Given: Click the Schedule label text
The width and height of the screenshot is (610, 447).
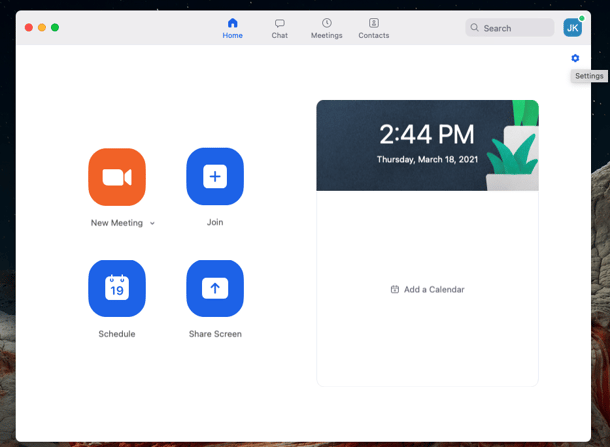Looking at the screenshot, I should 117,334.
